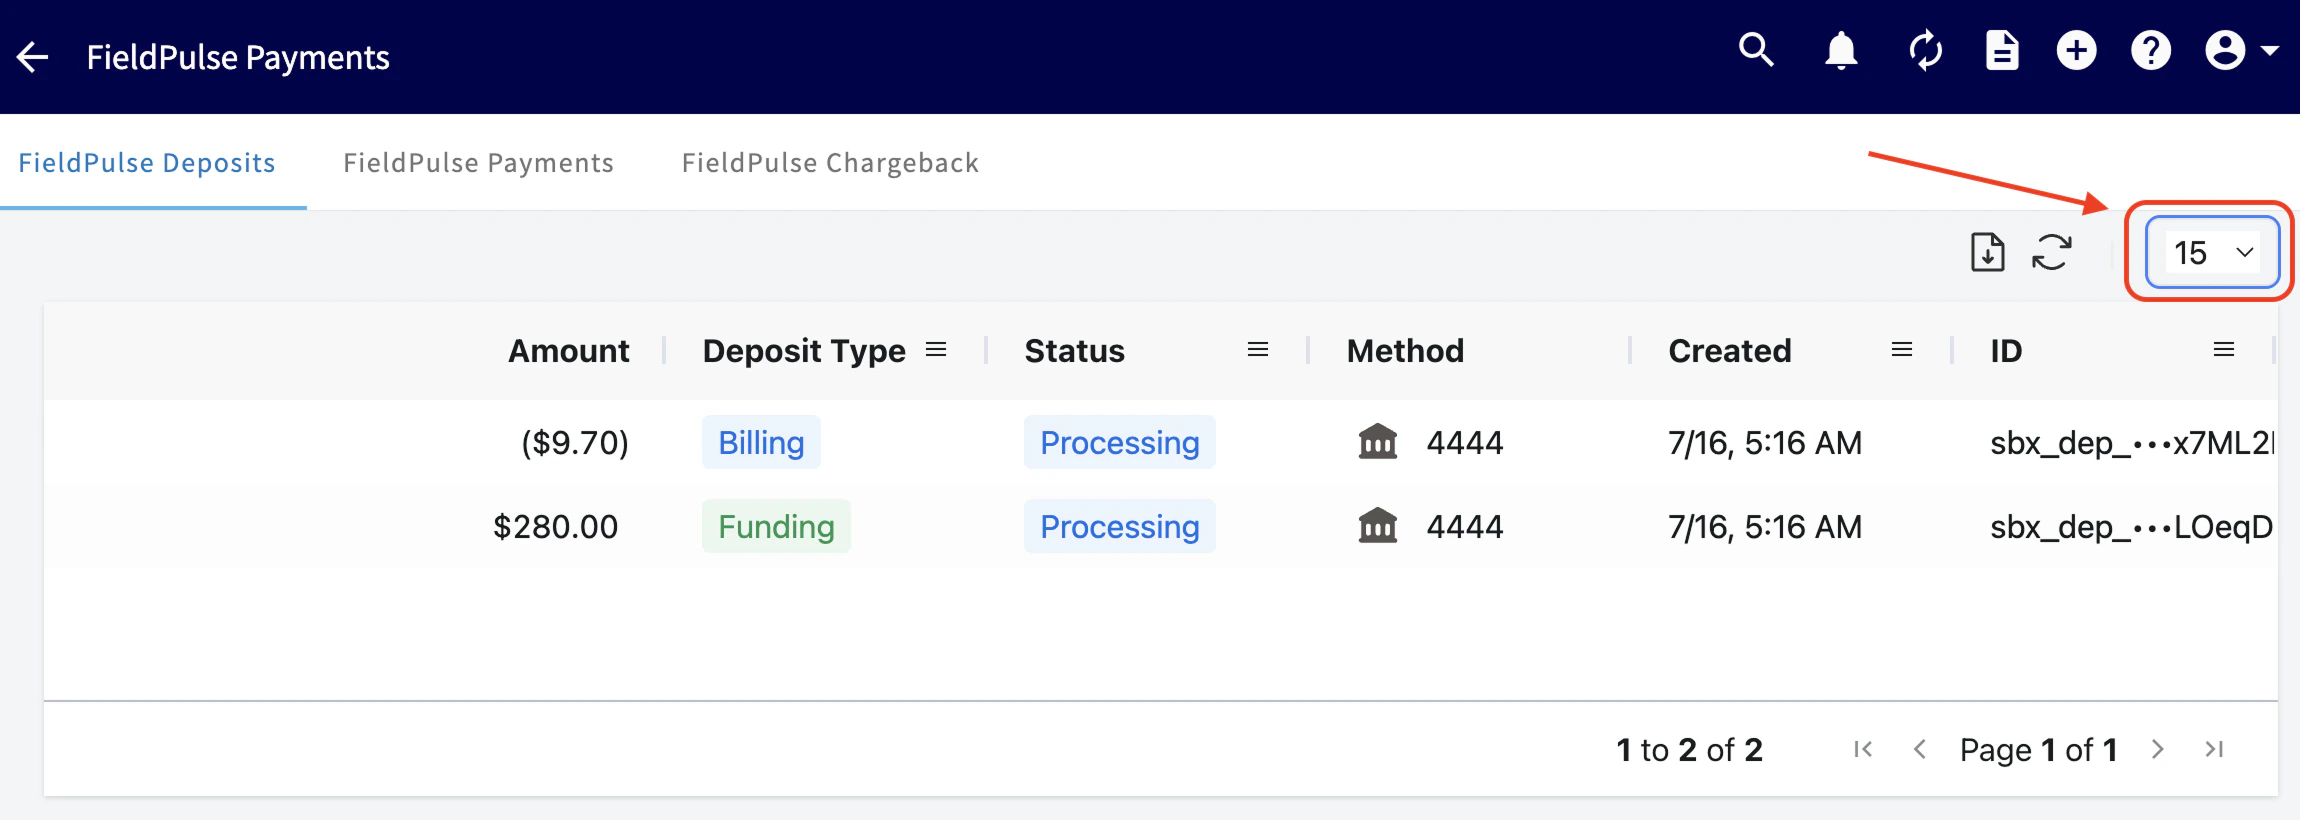Click Processing status in Billing row

[1120, 442]
